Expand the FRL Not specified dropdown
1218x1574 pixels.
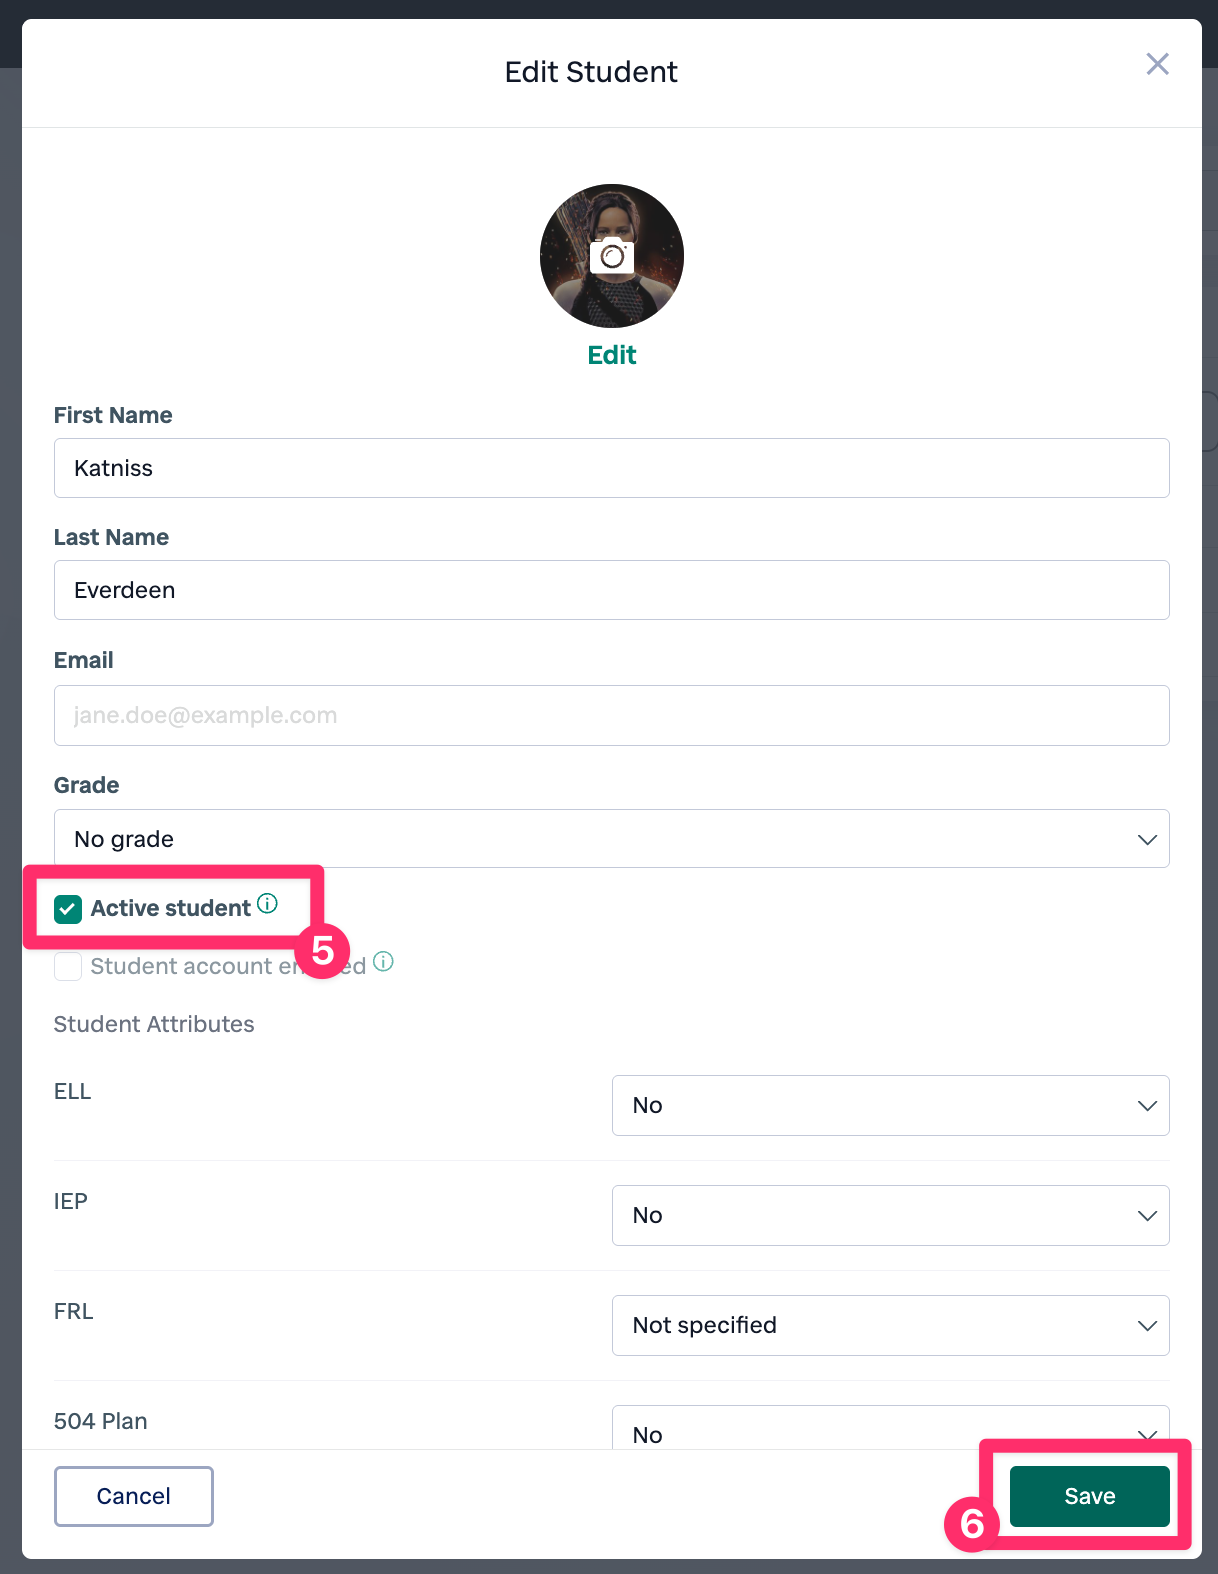[890, 1326]
